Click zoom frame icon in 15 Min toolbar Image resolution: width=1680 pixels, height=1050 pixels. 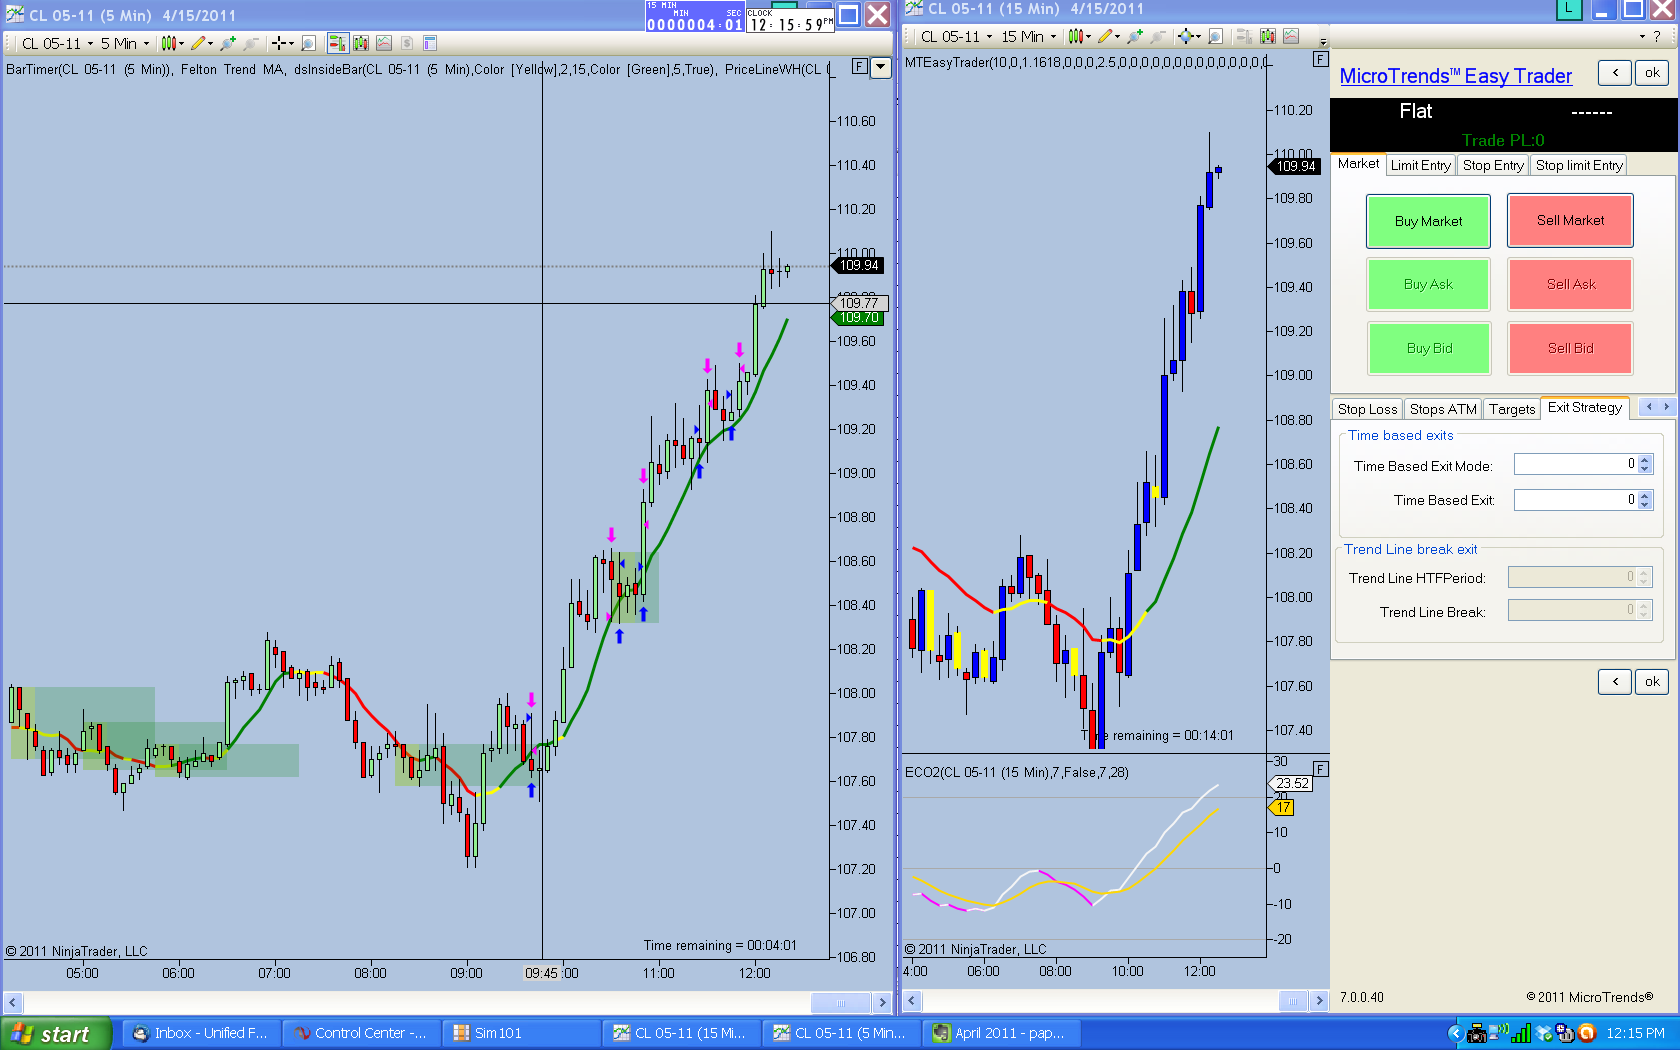(x=1215, y=36)
